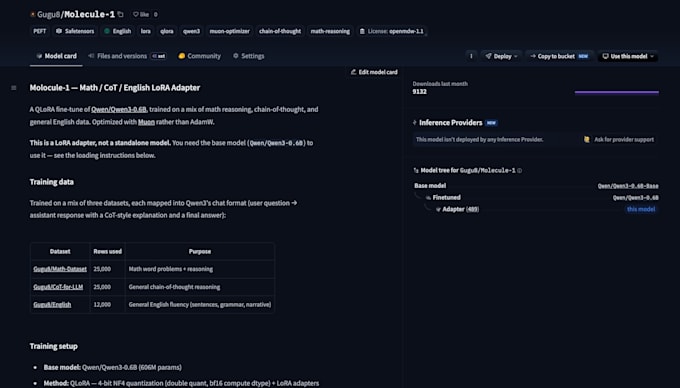Filter by the English language tag
Viewport: 680px width, 388px height.
coord(118,31)
